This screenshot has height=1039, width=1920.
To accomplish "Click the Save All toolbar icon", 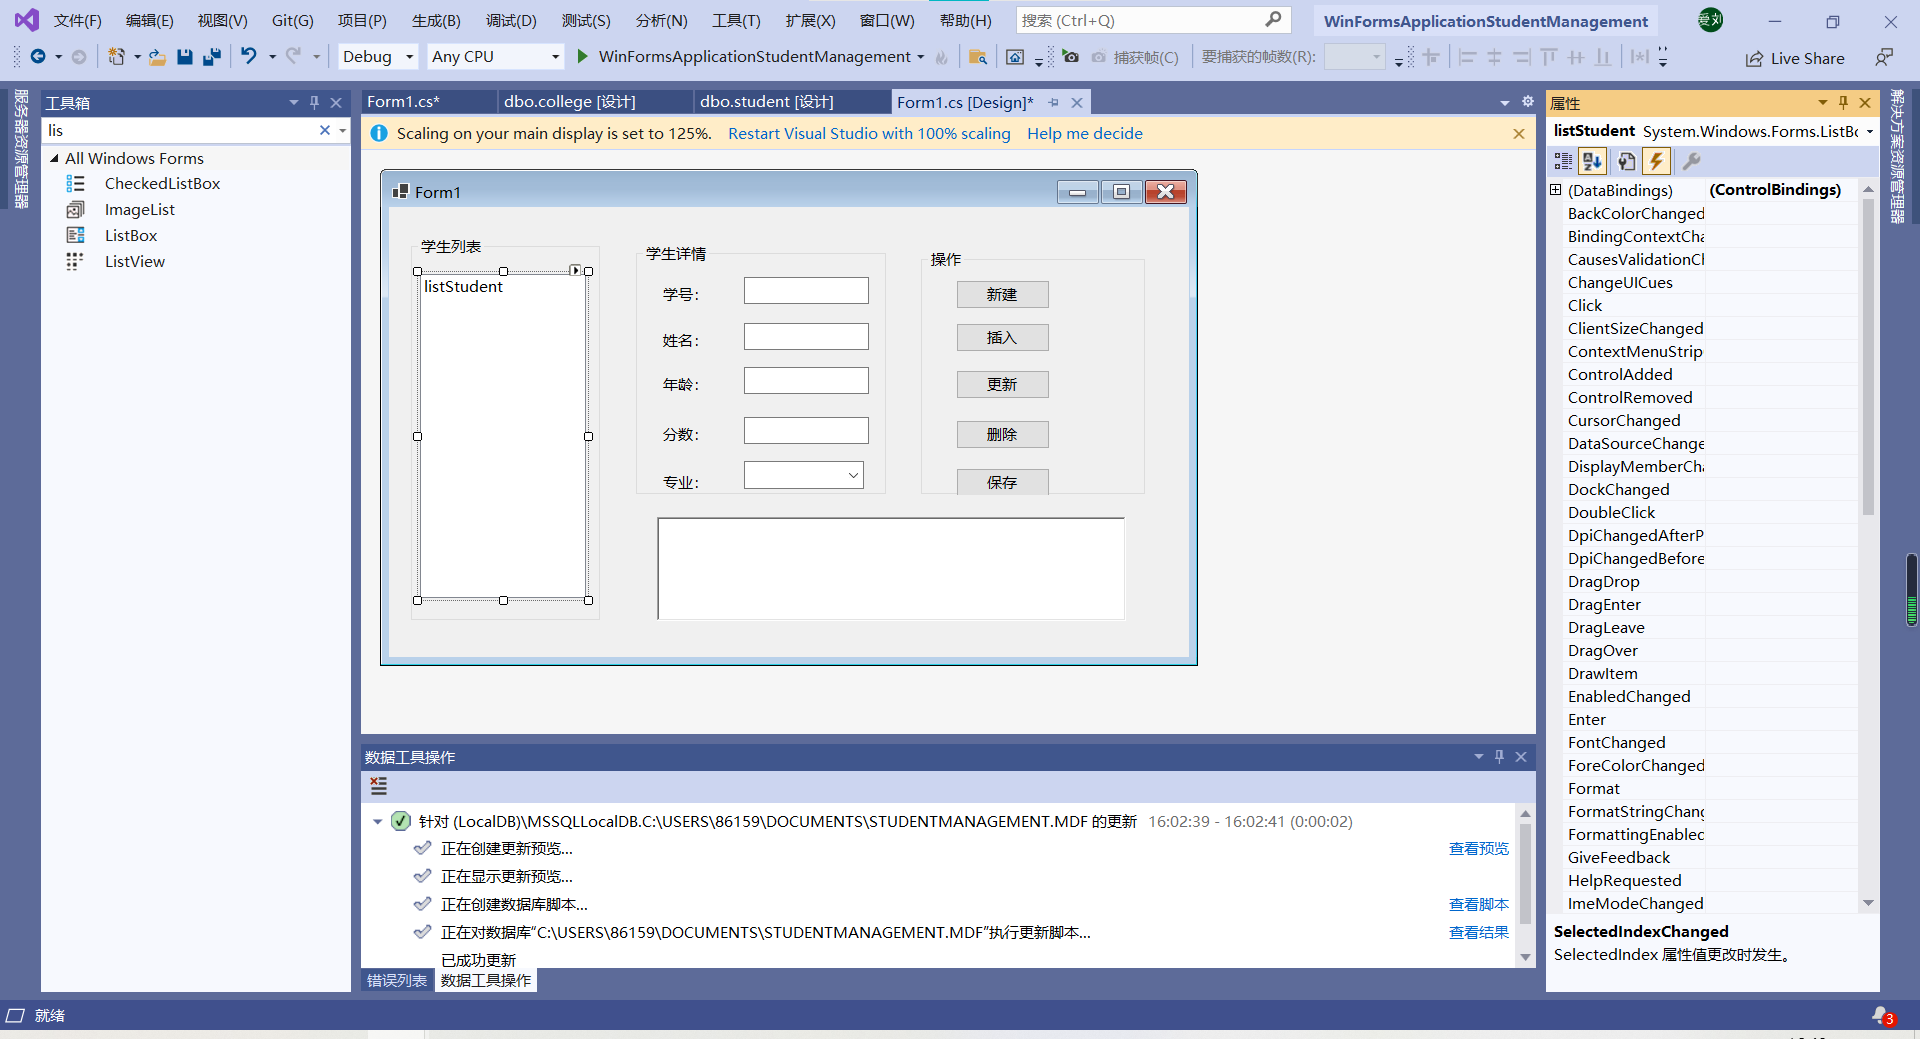I will tap(211, 57).
